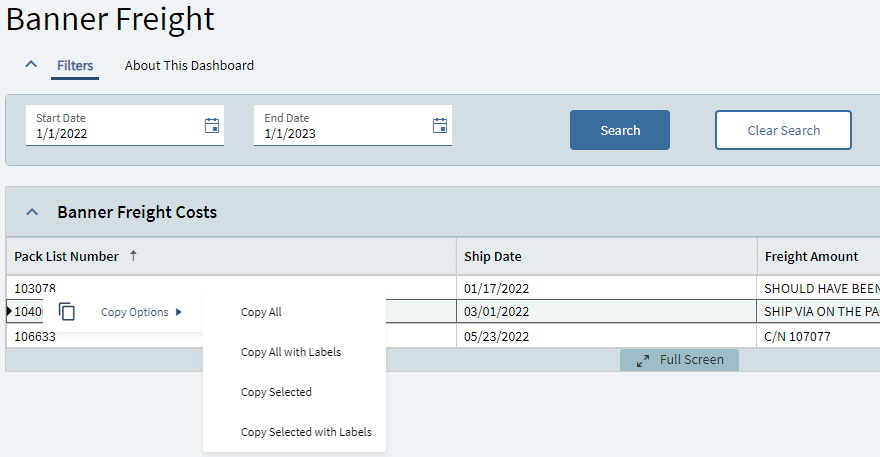The width and height of the screenshot is (880, 457).
Task: Sort by the Ship Date column header
Action: pyautogui.click(x=493, y=256)
